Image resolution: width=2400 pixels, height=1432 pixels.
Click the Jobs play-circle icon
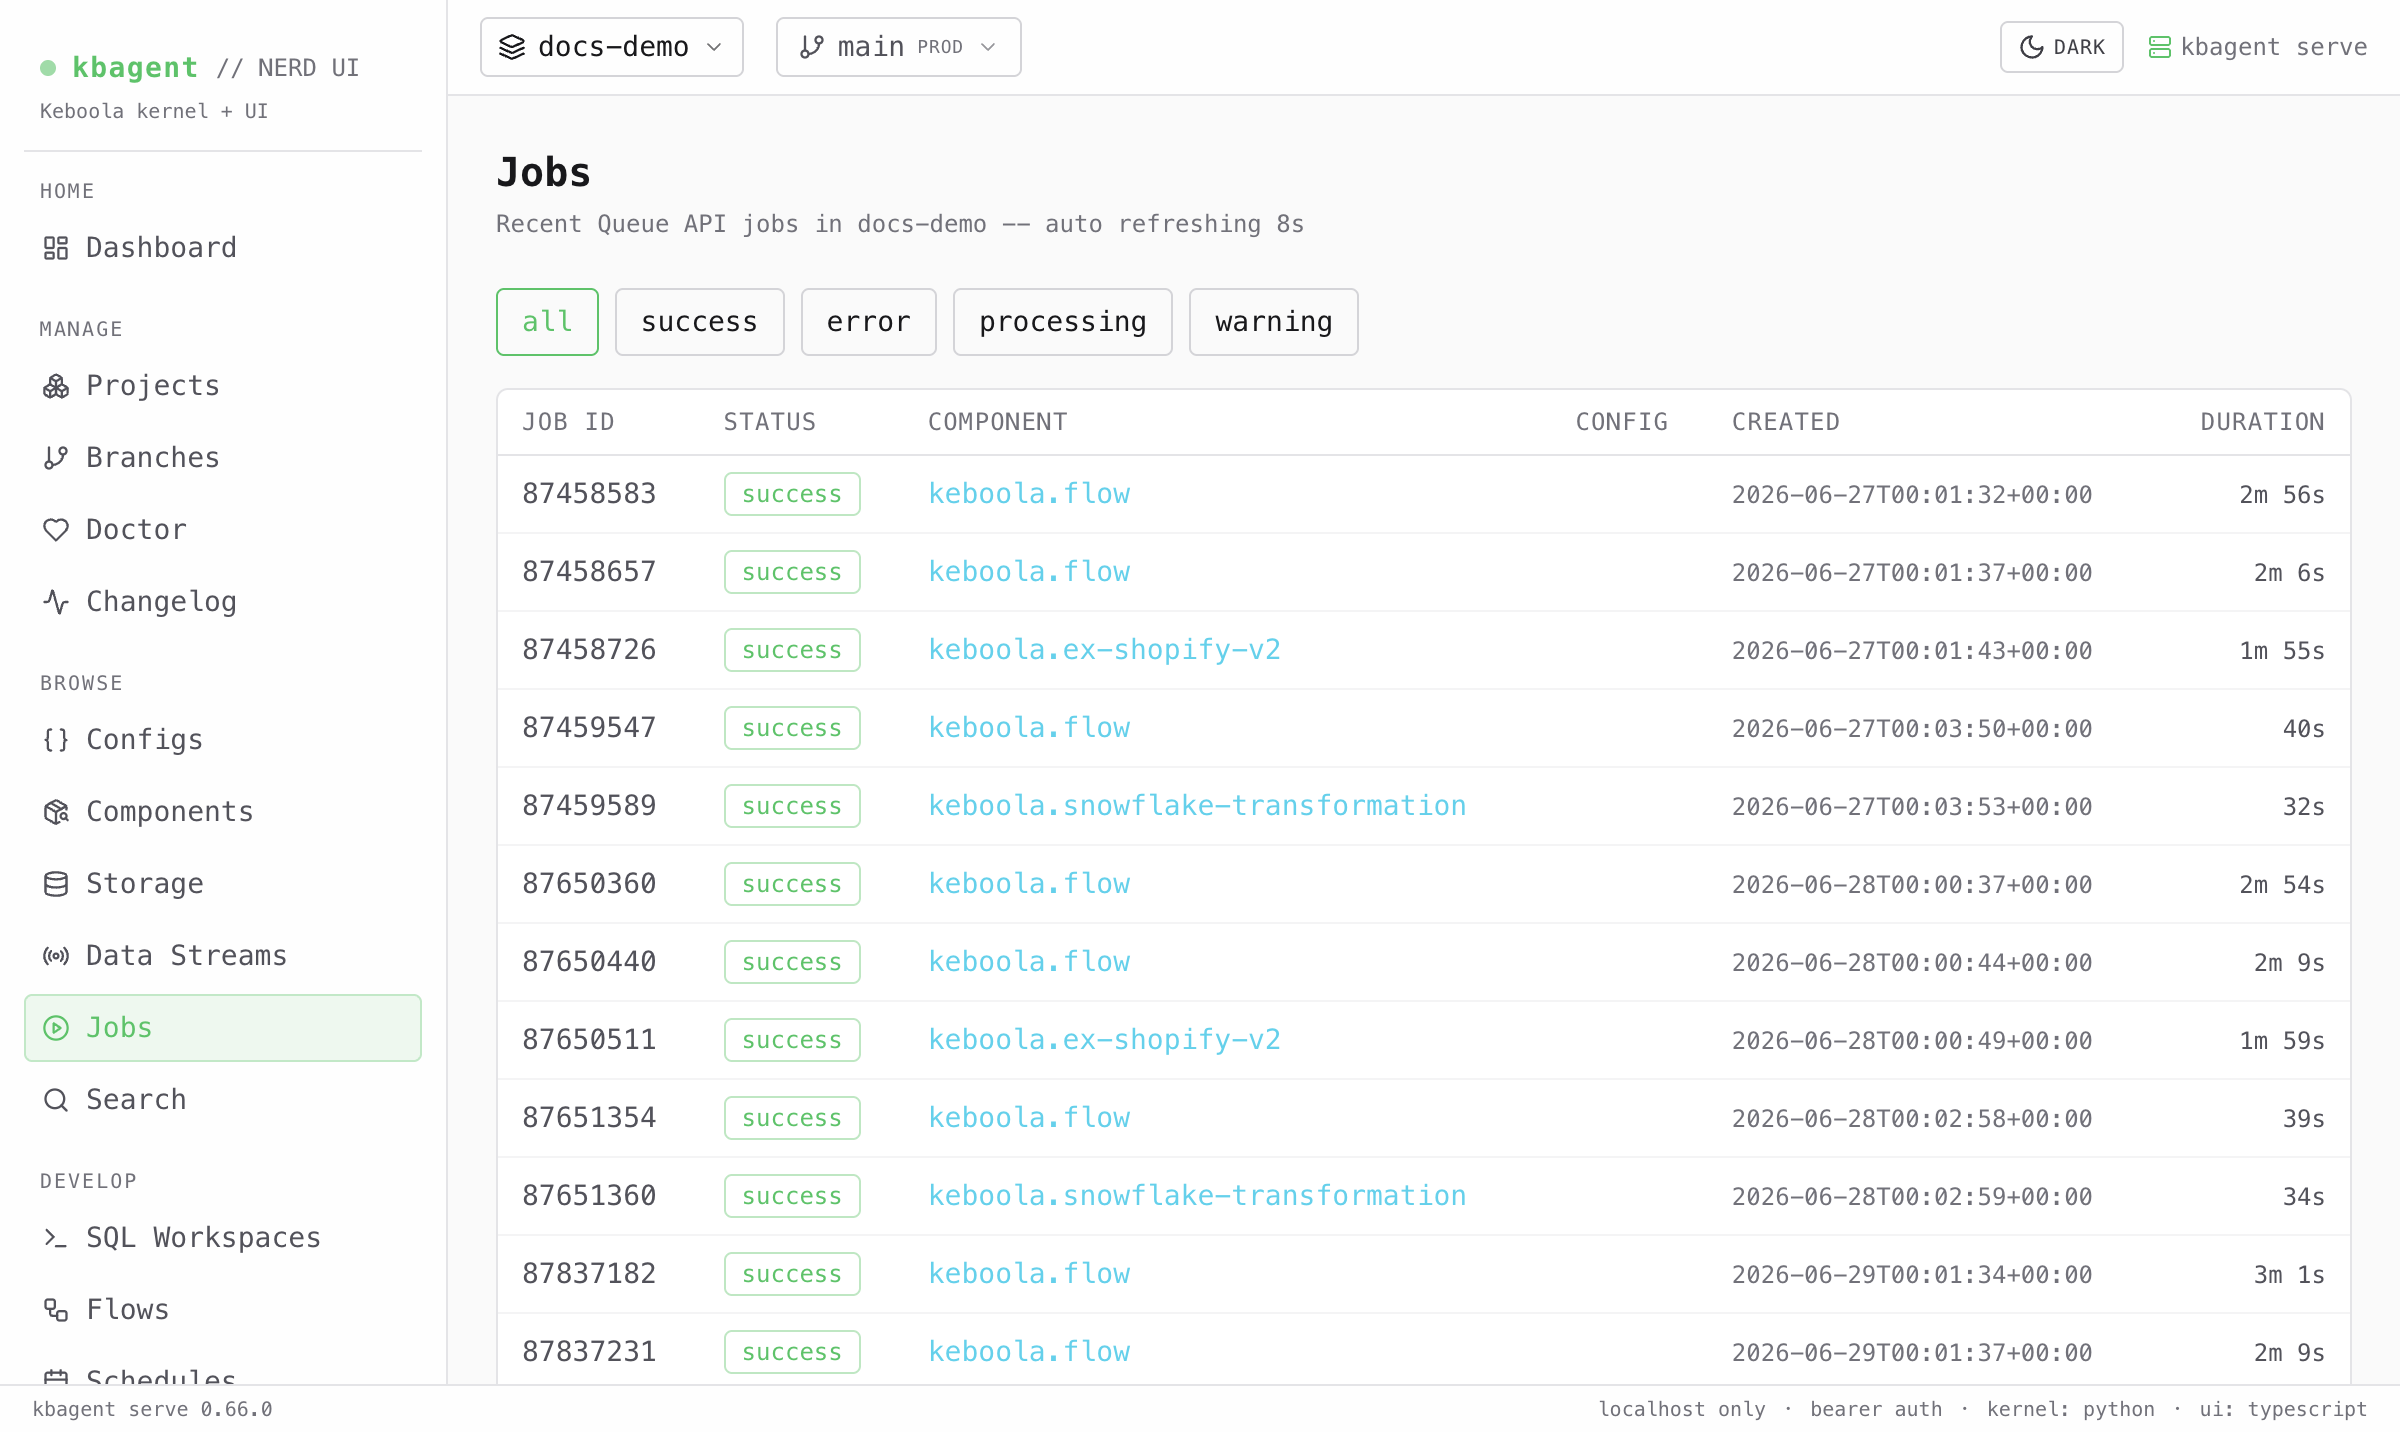56,1028
